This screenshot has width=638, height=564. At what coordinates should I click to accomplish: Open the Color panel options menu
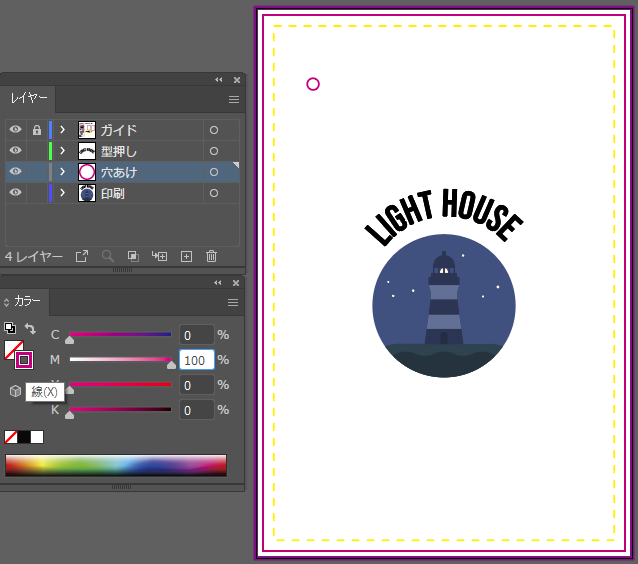233,302
